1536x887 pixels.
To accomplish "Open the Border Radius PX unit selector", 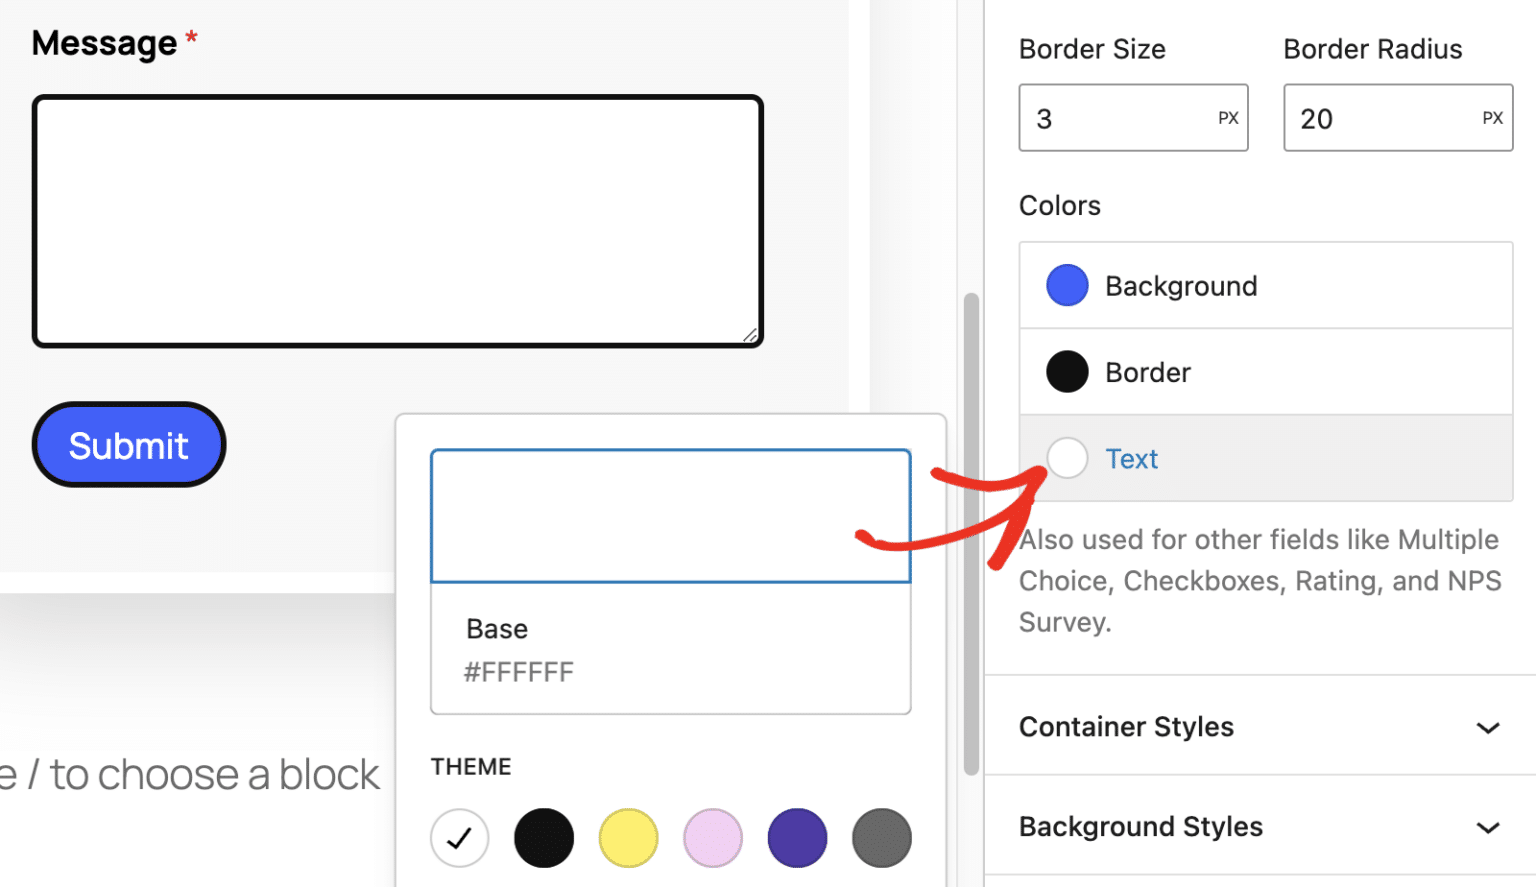I will pyautogui.click(x=1492, y=118).
